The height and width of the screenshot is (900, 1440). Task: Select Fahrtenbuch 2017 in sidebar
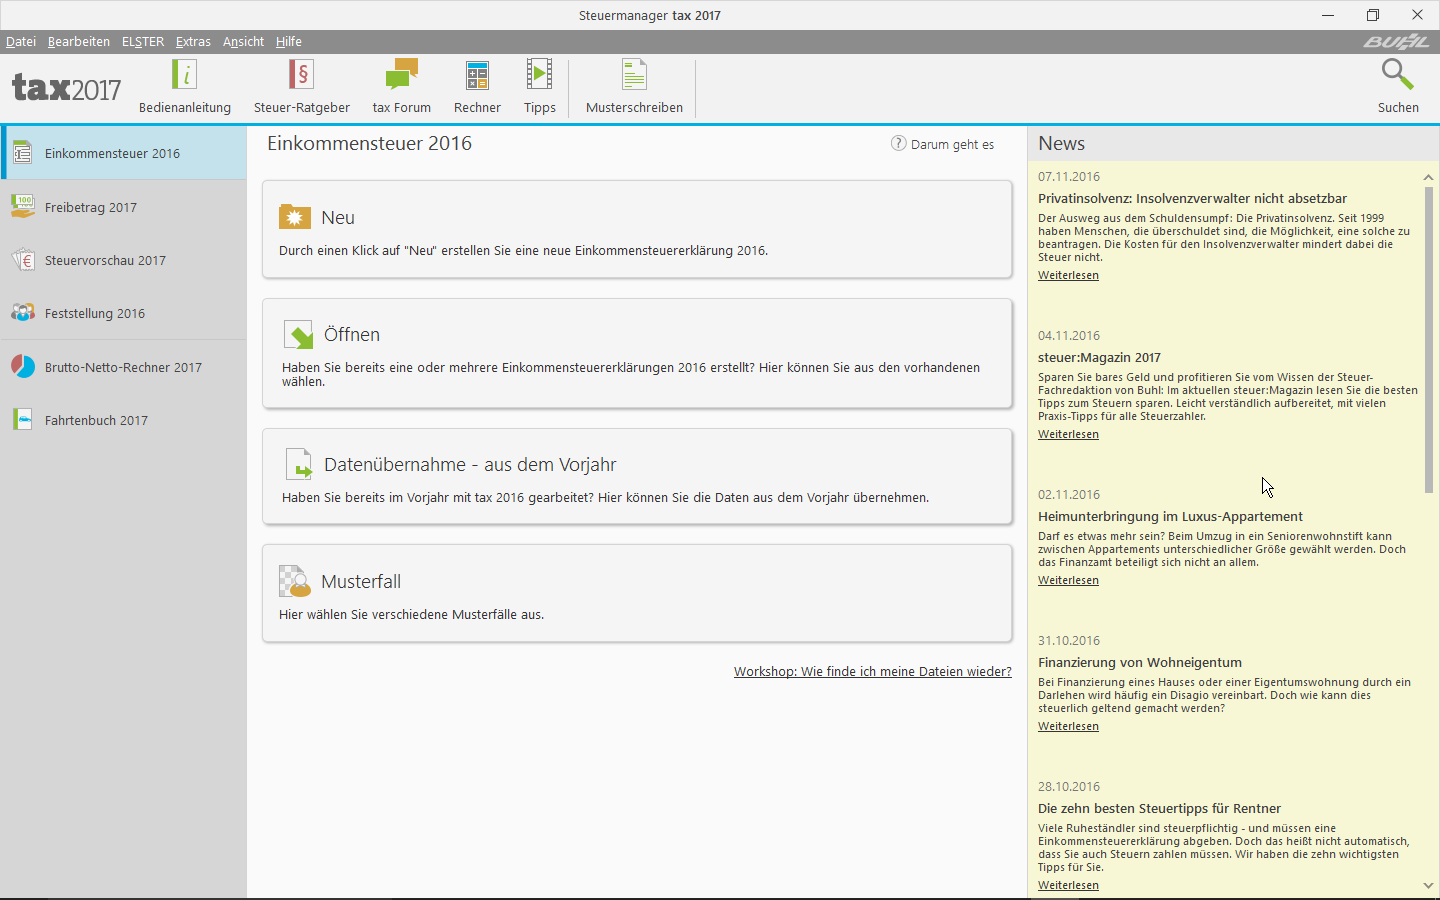(123, 420)
